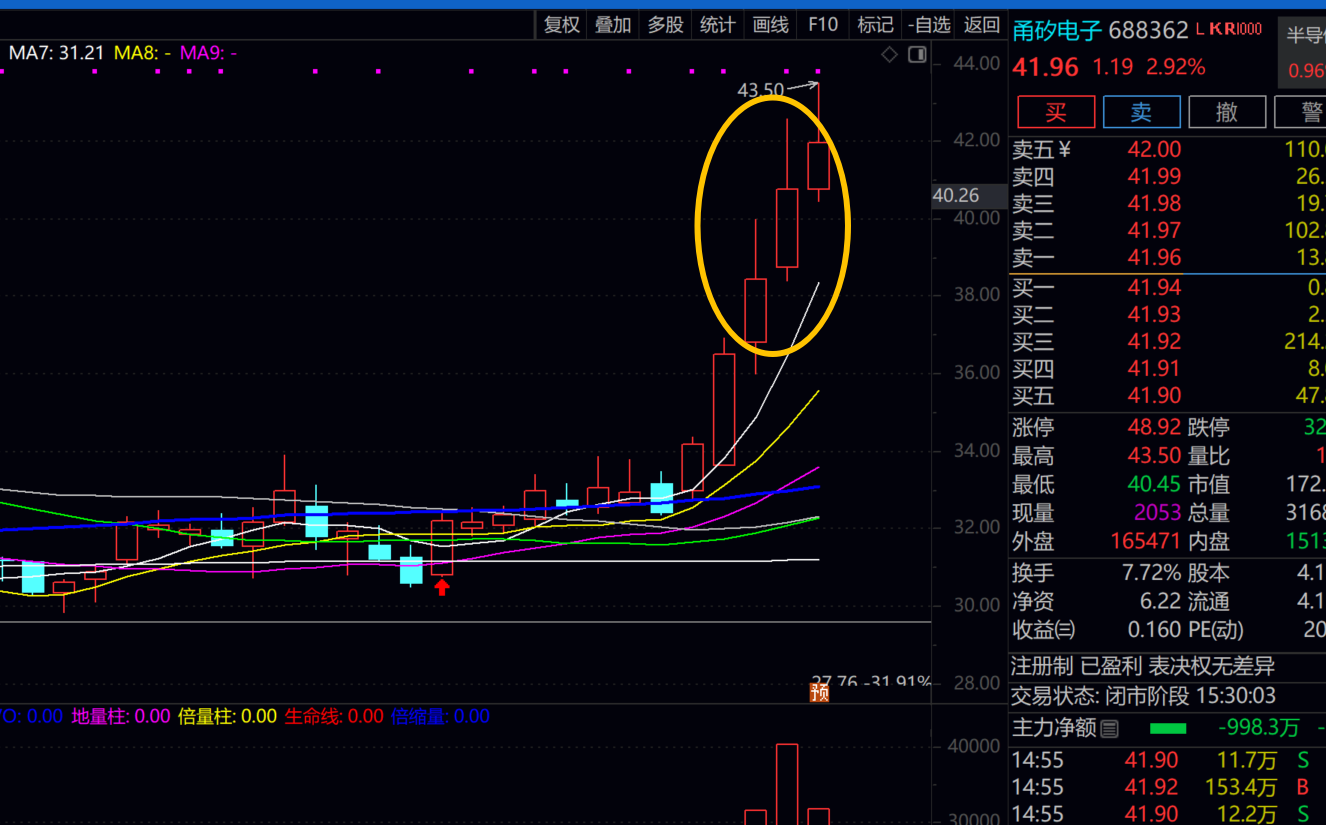Open the 主力净额 detail list icon
Screen dimensions: 1326x825
[x=1110, y=729]
